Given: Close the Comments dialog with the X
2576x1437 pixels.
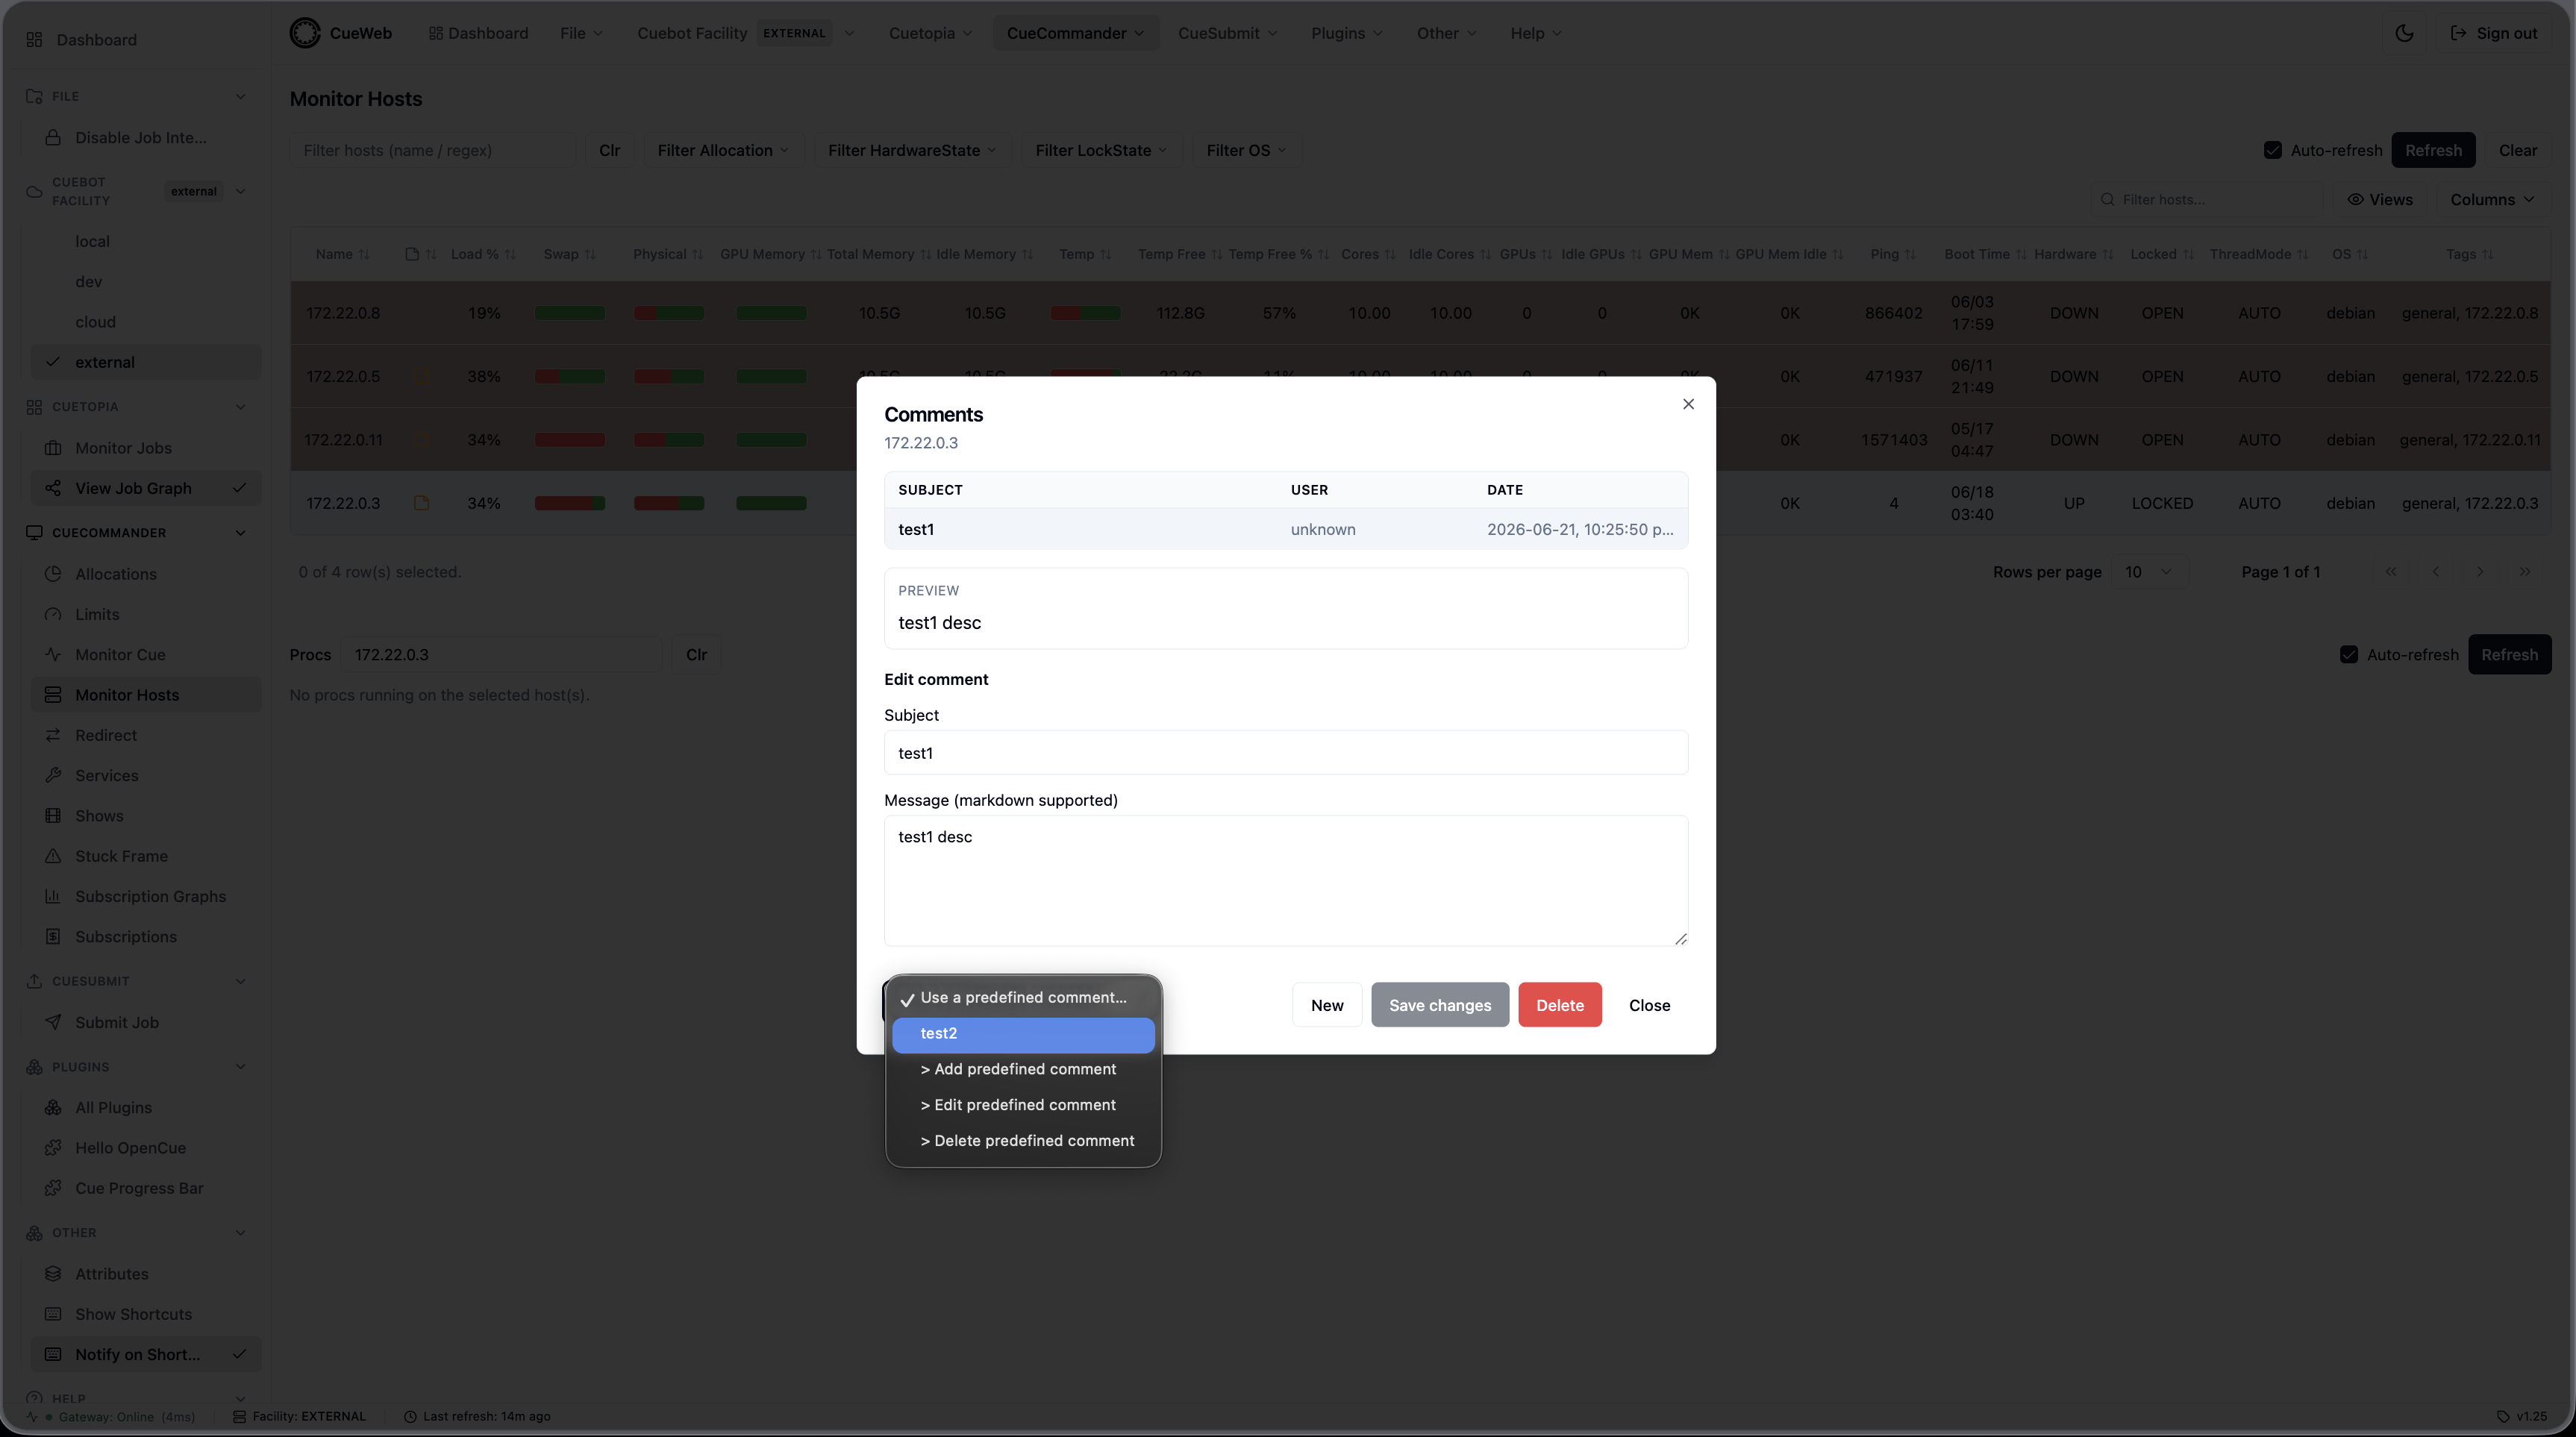Looking at the screenshot, I should 1688,404.
